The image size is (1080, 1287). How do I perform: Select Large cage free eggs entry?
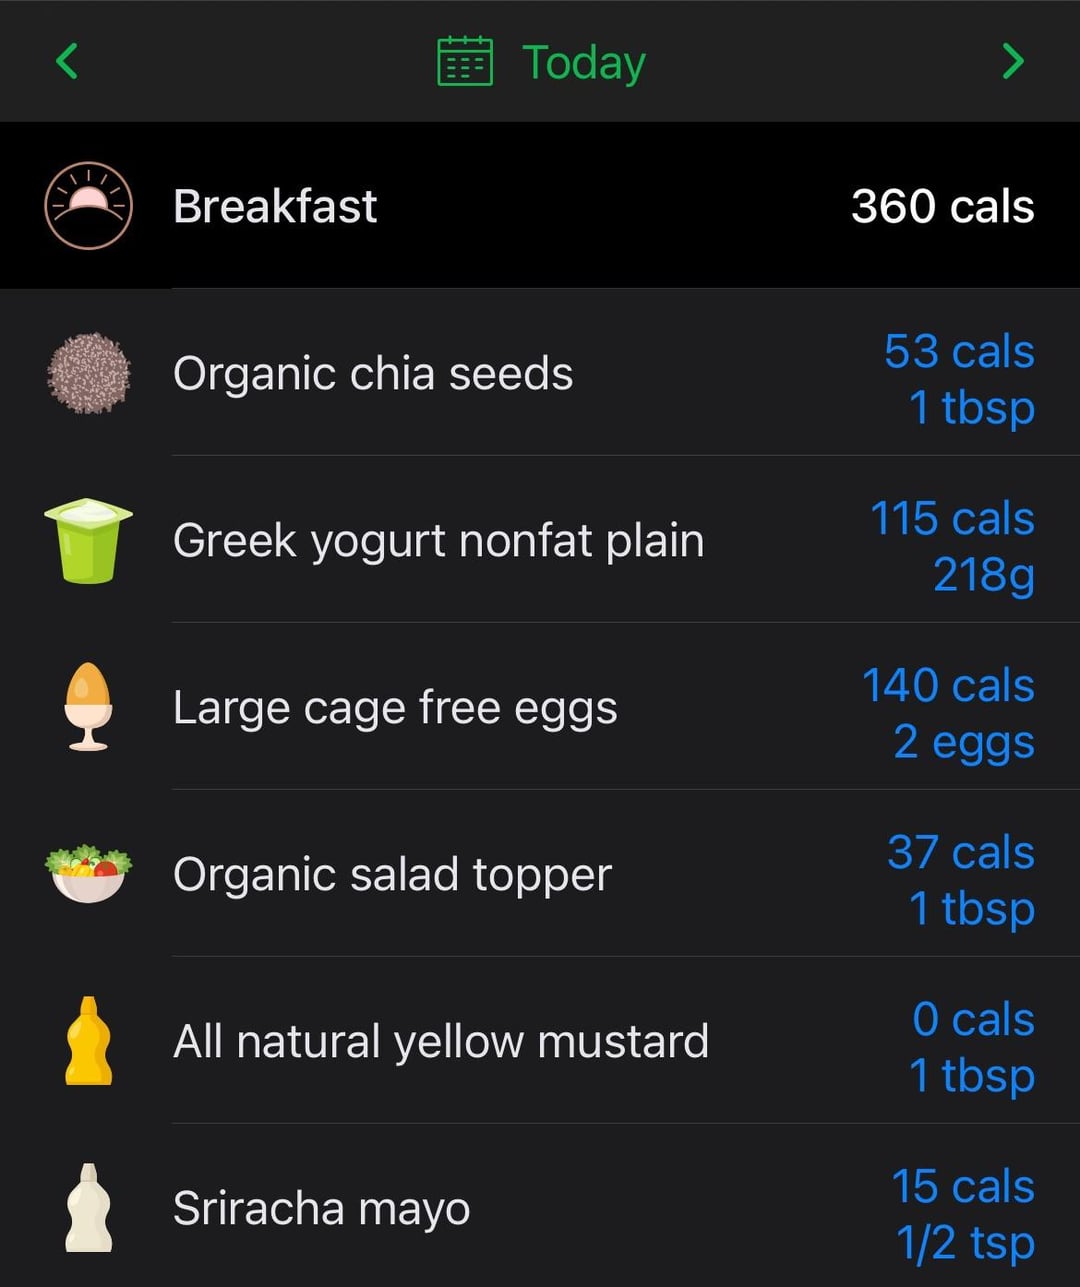540,706
